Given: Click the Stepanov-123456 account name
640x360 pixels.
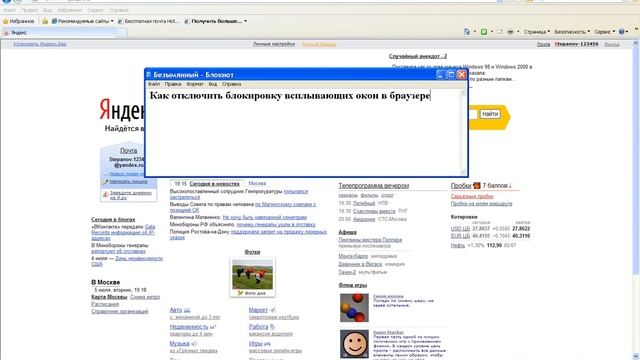Looking at the screenshot, I should tap(576, 44).
